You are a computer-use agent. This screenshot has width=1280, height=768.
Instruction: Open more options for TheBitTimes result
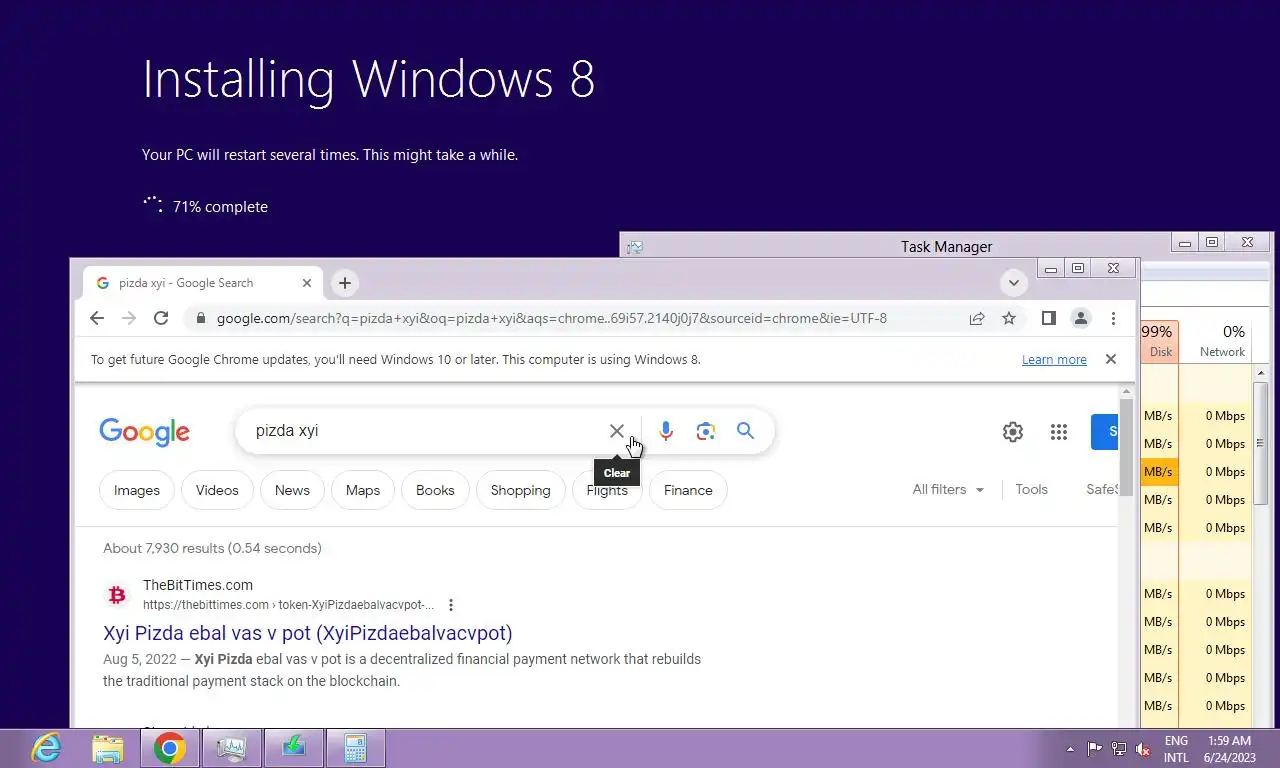pyautogui.click(x=451, y=605)
